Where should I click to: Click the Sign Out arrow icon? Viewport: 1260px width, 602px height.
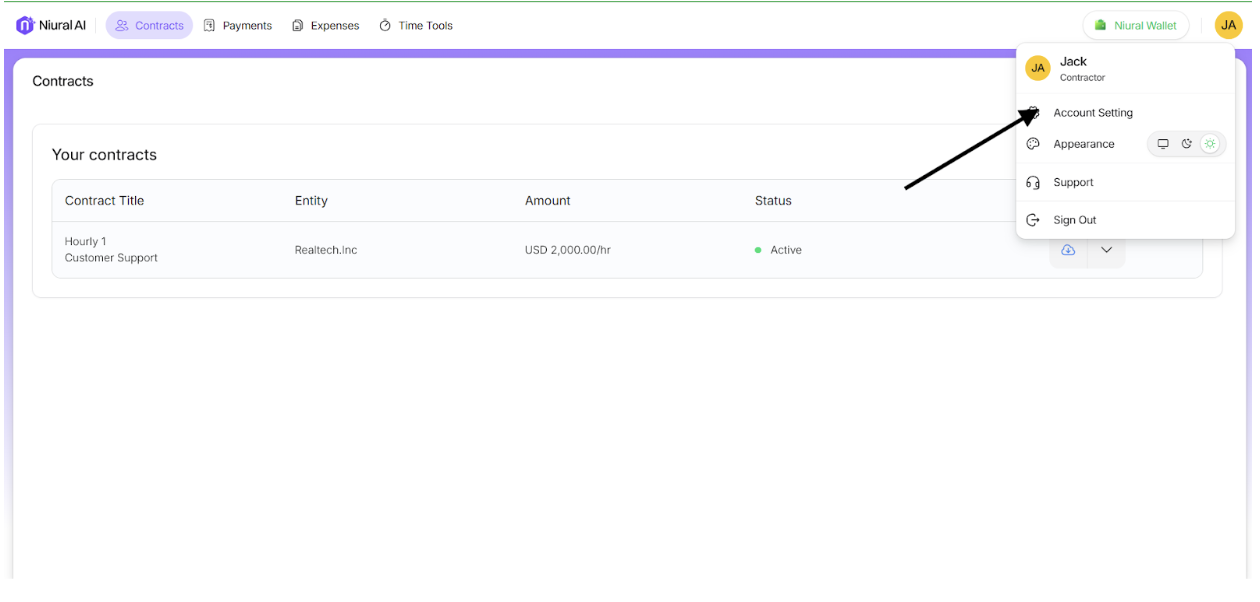(1033, 220)
